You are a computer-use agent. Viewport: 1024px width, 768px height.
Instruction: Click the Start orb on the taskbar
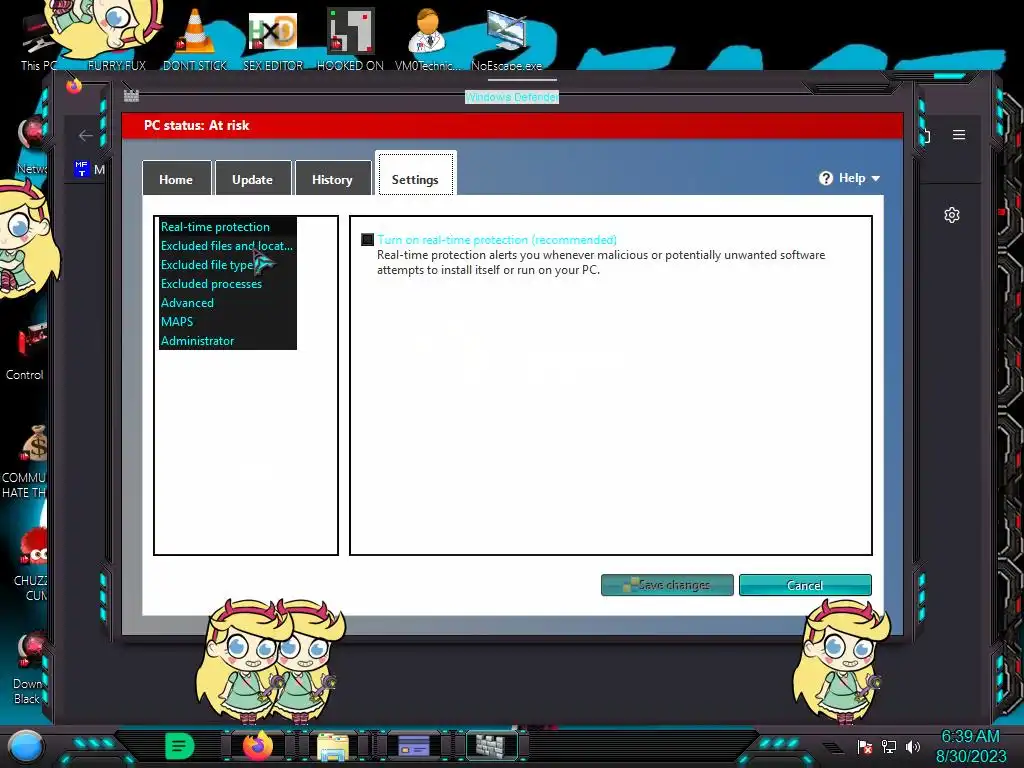(25, 746)
